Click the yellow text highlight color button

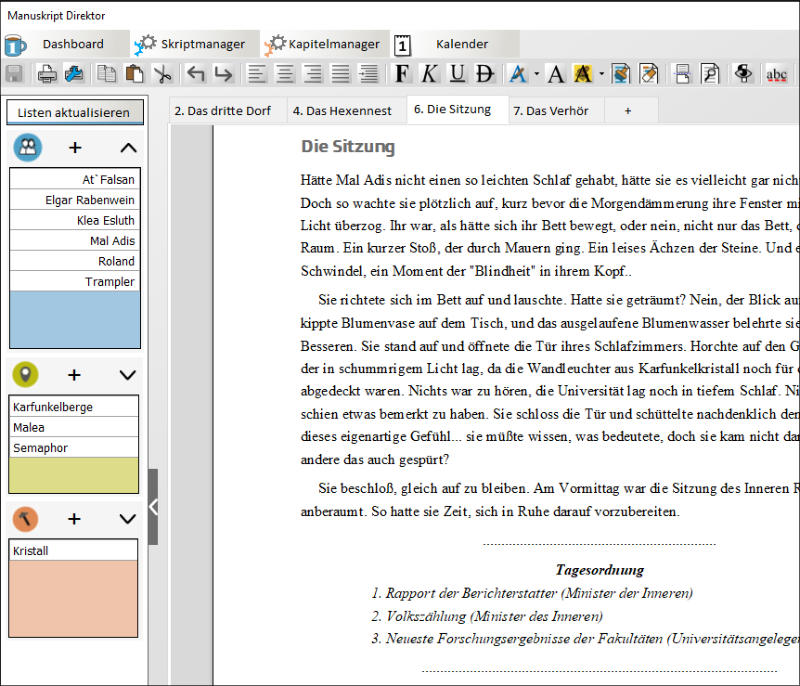pos(583,73)
